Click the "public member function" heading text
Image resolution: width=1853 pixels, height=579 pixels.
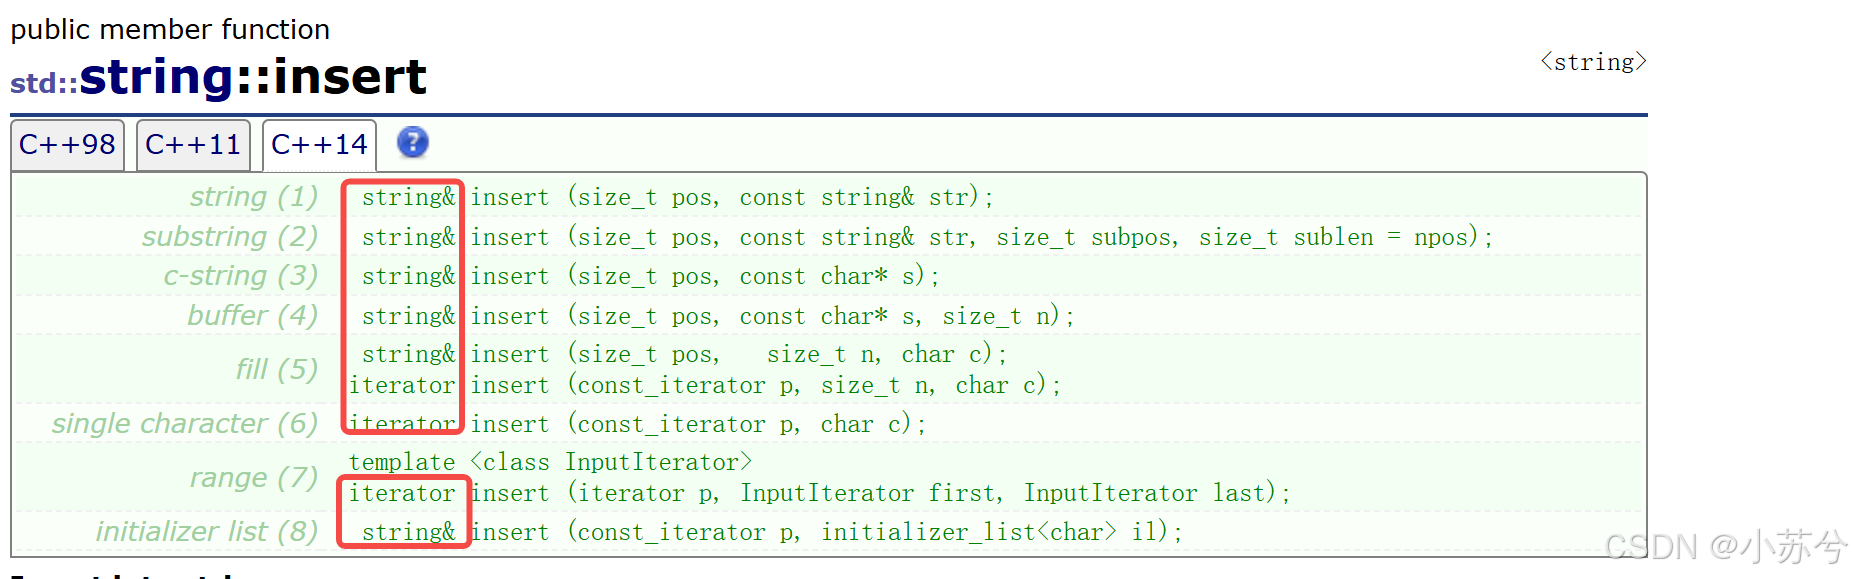click(170, 29)
